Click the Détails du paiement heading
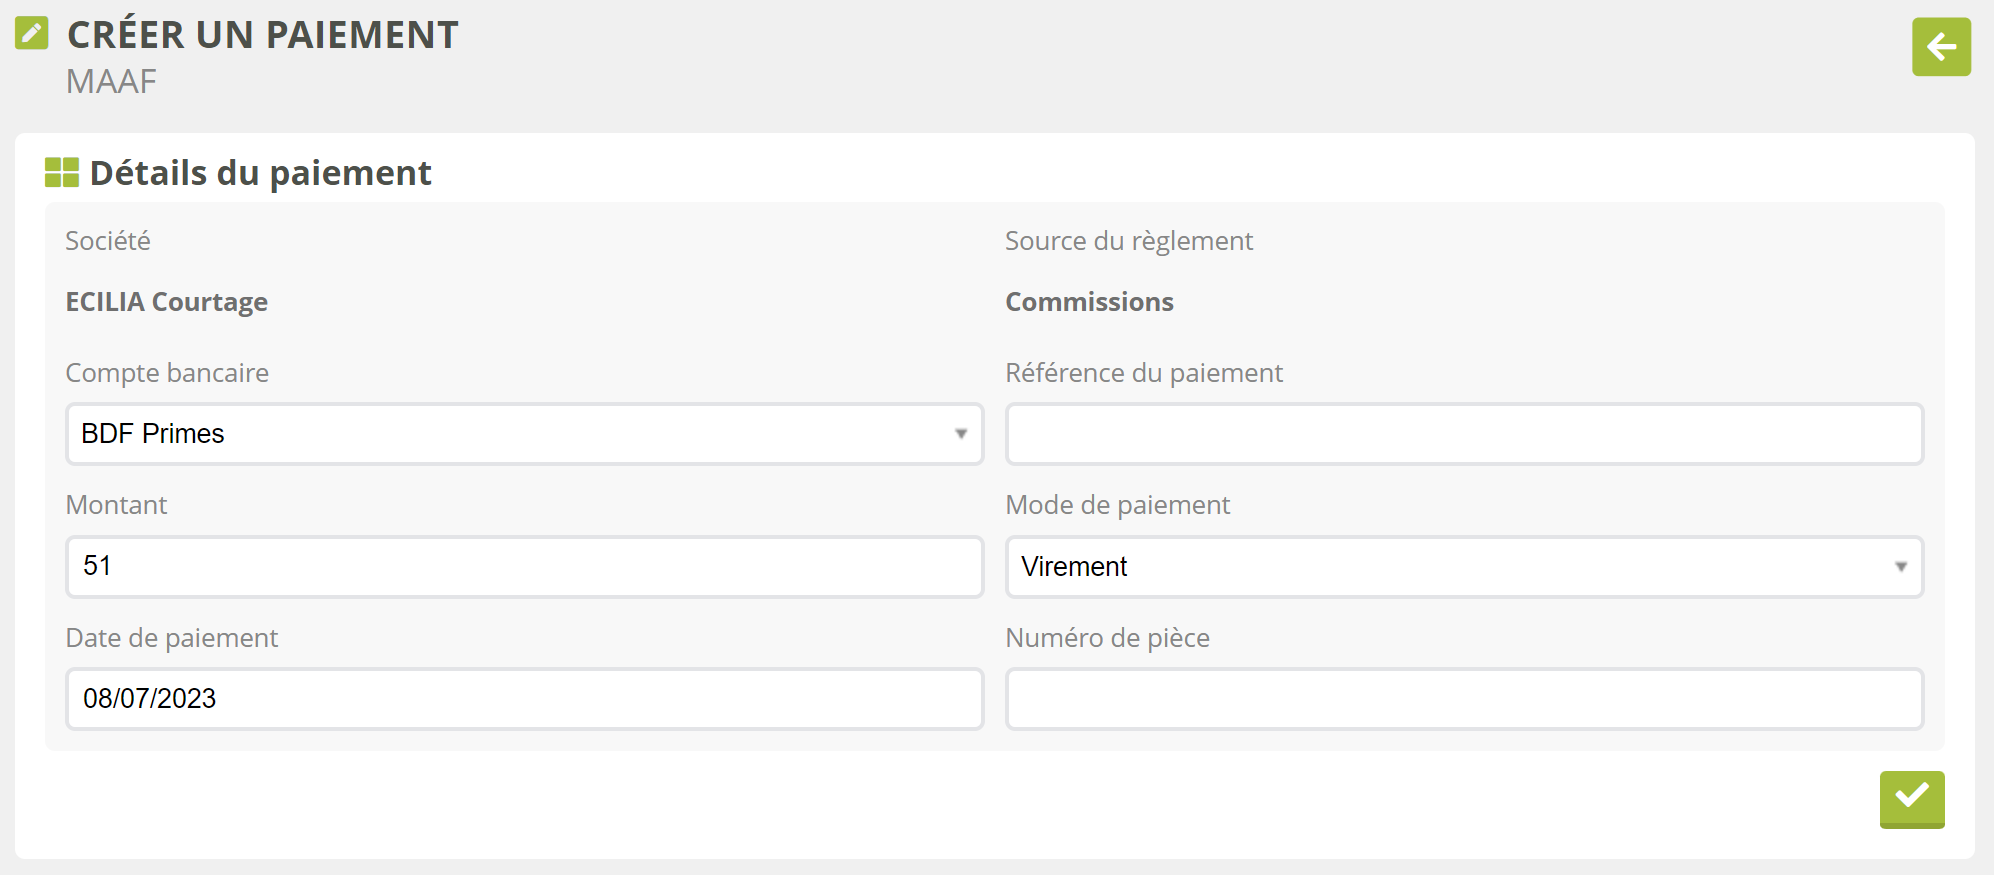 pyautogui.click(x=260, y=173)
